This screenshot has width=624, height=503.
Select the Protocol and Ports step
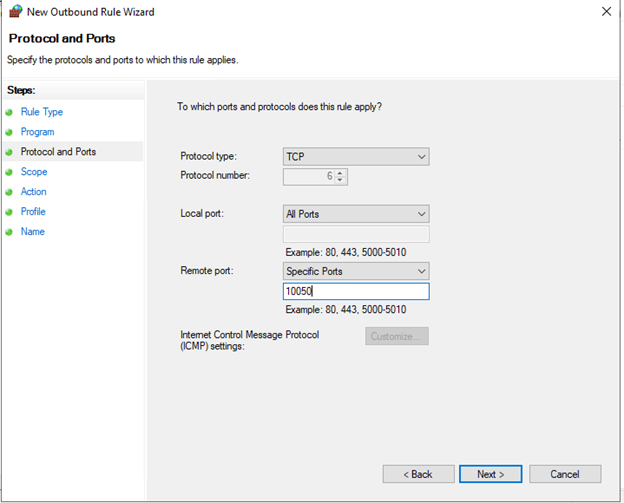58,152
